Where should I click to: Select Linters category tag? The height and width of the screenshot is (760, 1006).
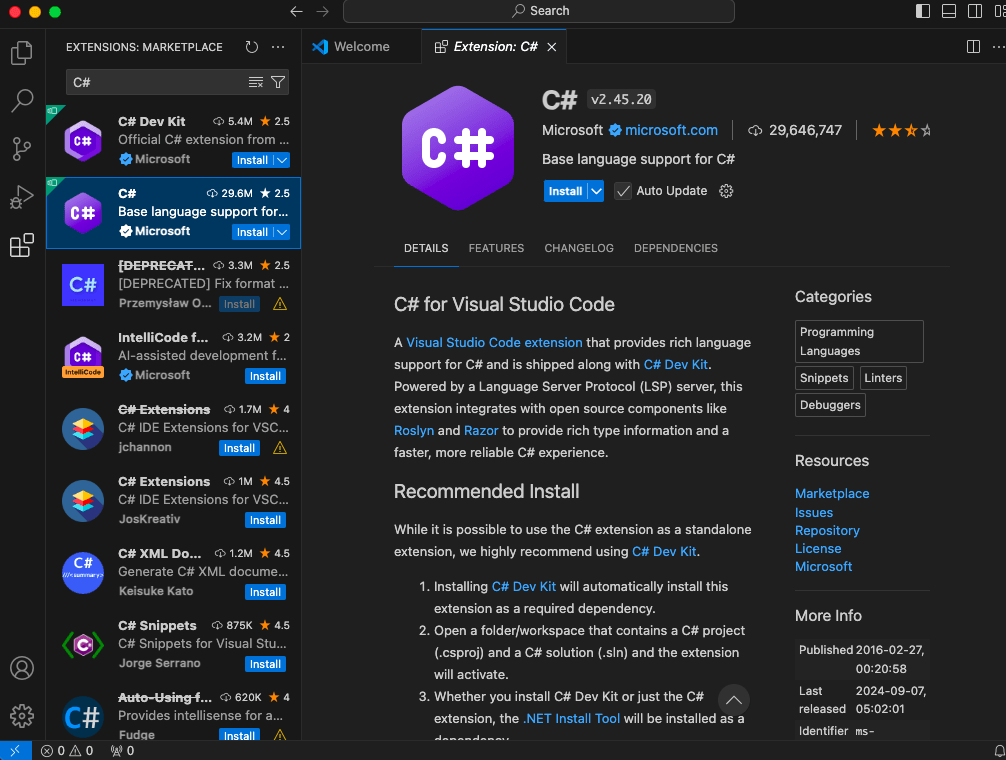pos(883,378)
